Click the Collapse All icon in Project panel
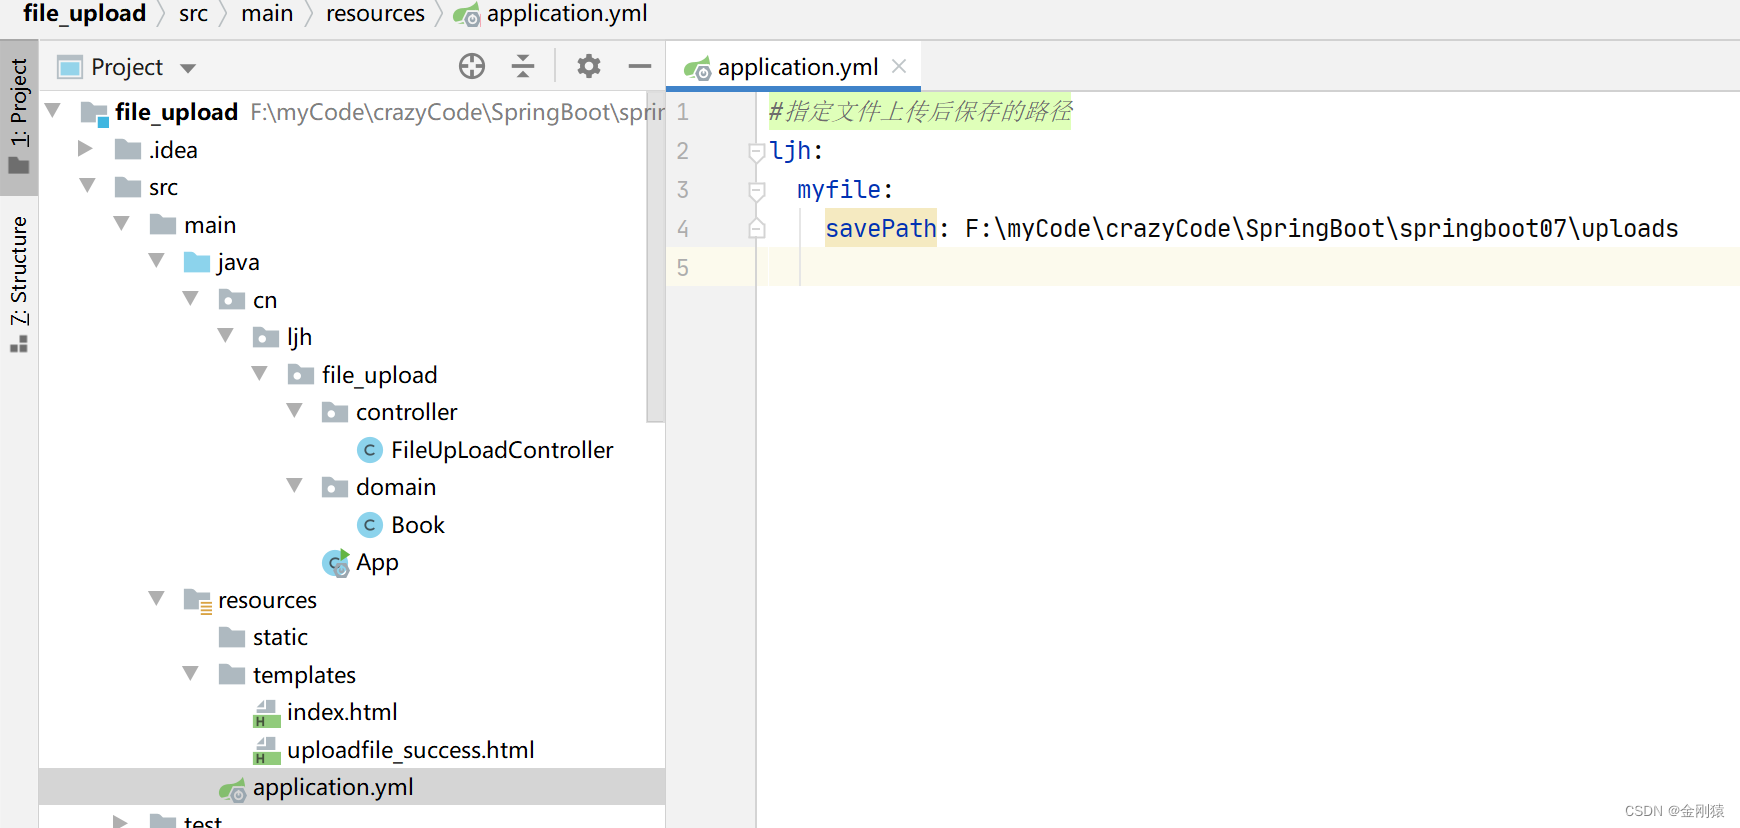 pos(523,67)
